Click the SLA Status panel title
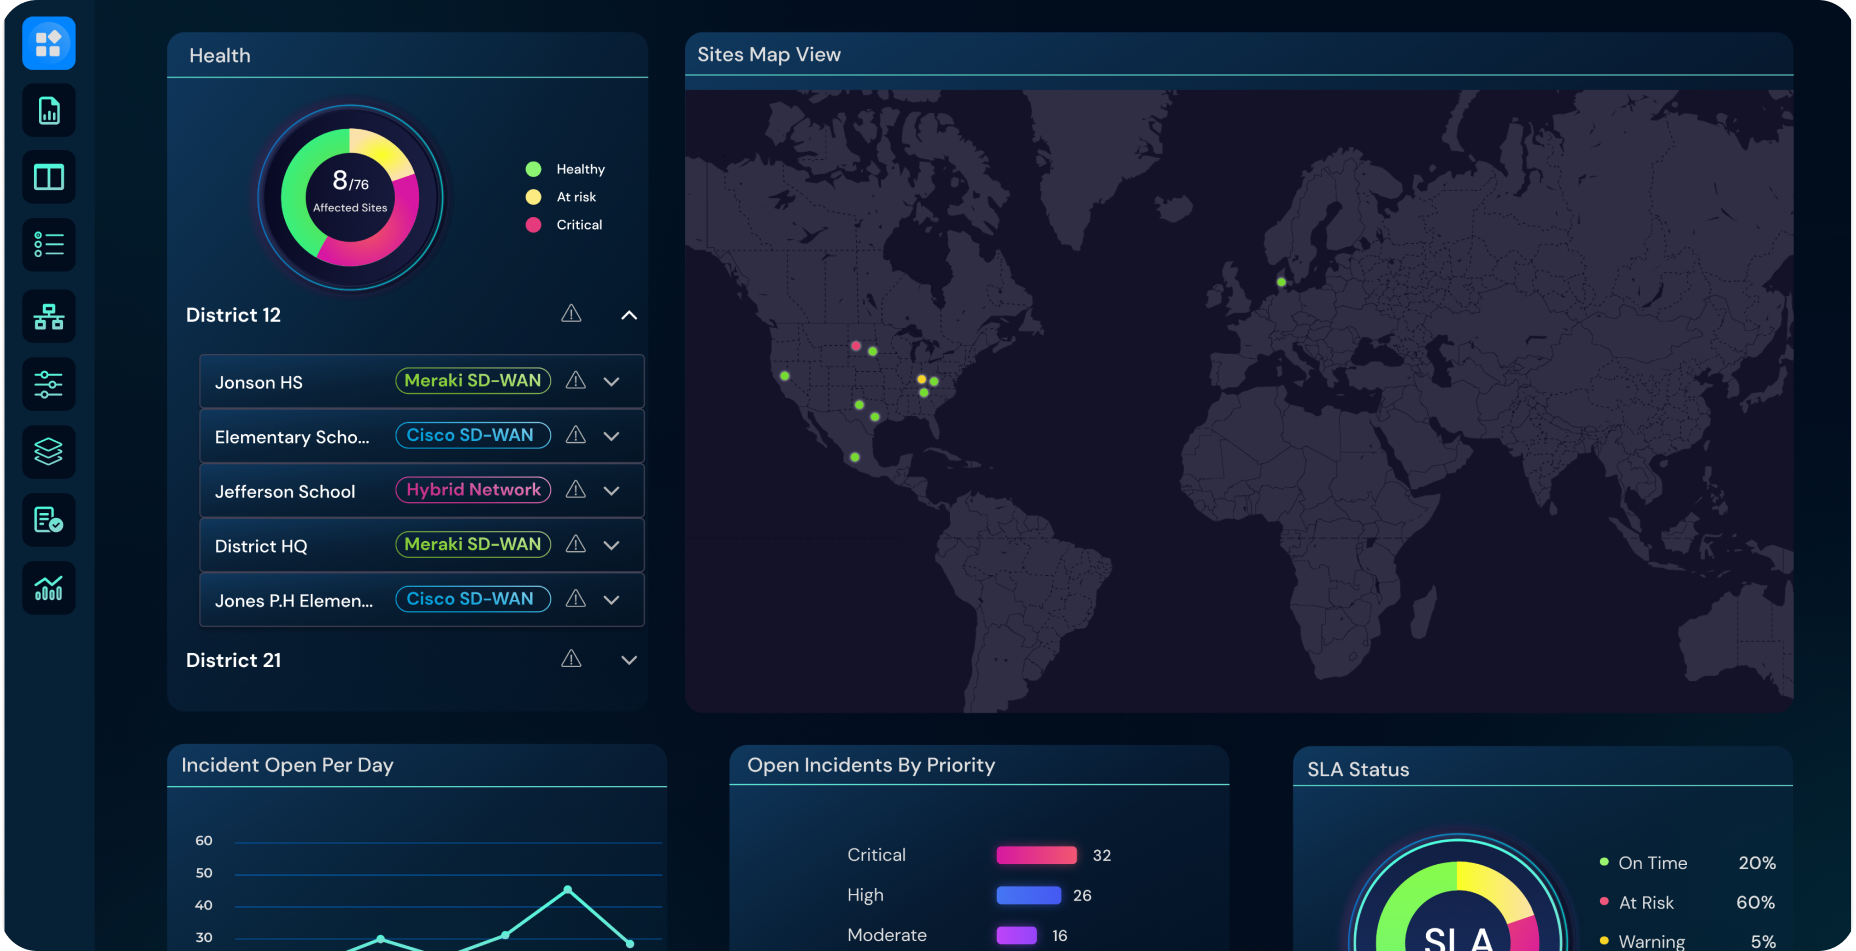 point(1358,769)
